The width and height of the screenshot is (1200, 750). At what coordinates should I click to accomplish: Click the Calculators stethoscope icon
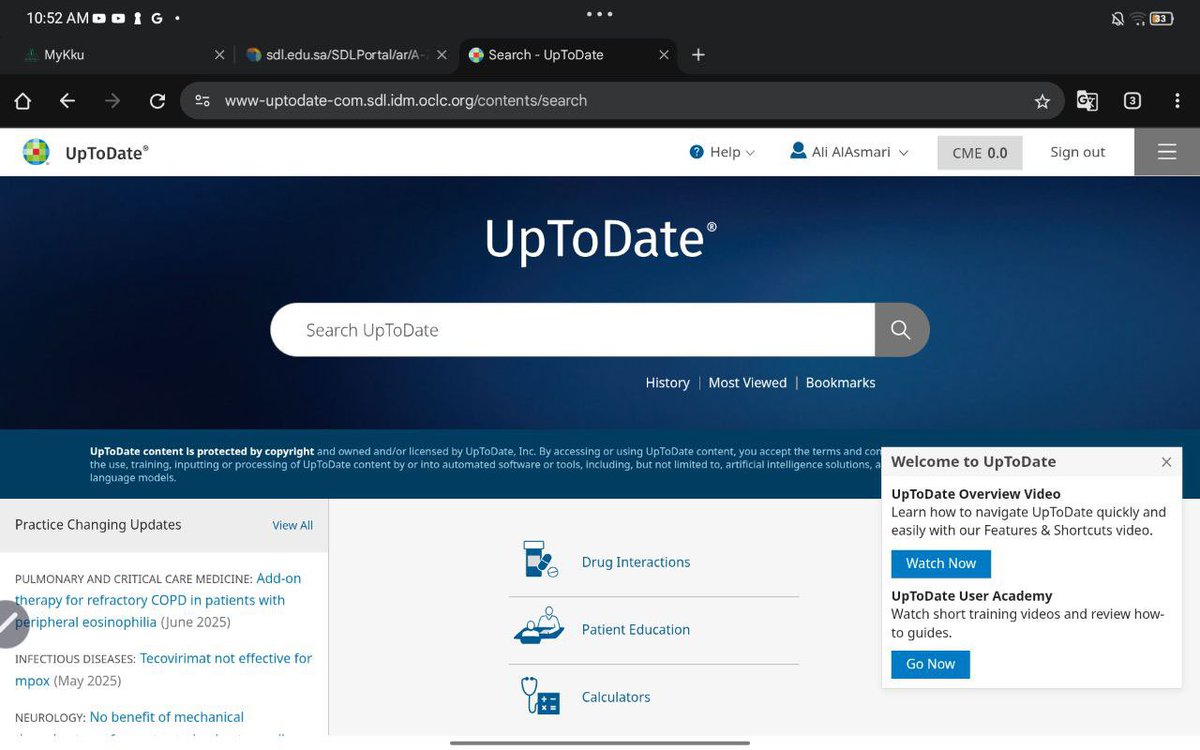540,695
